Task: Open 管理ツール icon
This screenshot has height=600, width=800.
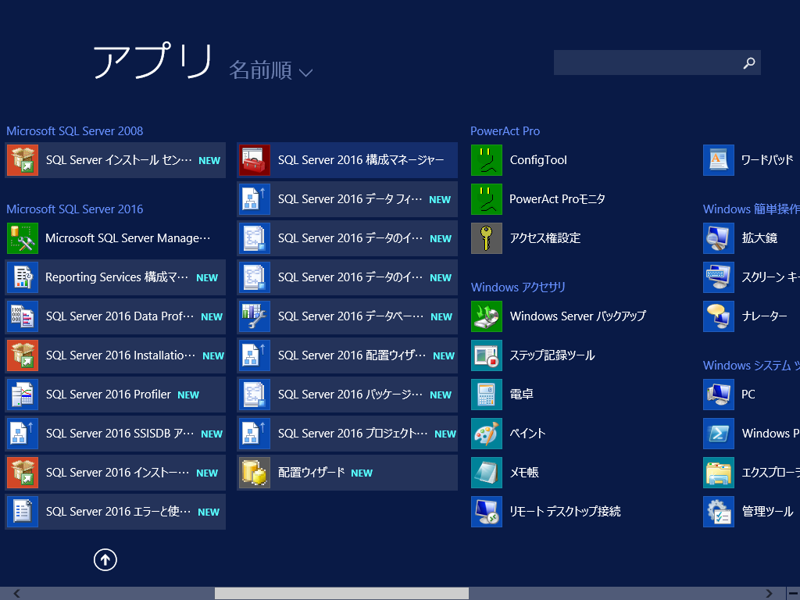Action: pos(719,512)
